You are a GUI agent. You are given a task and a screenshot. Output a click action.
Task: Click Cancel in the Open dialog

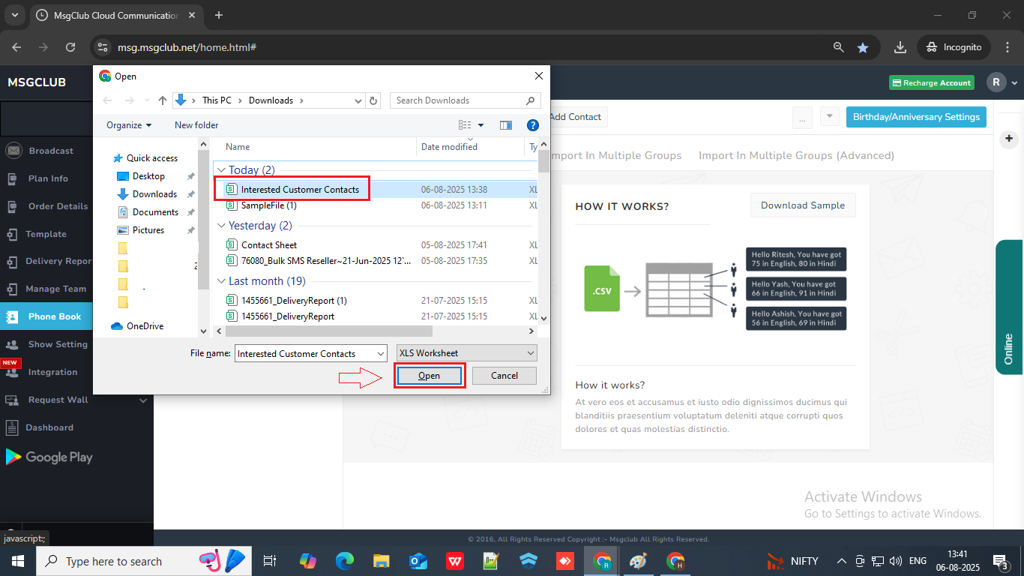[x=504, y=376]
